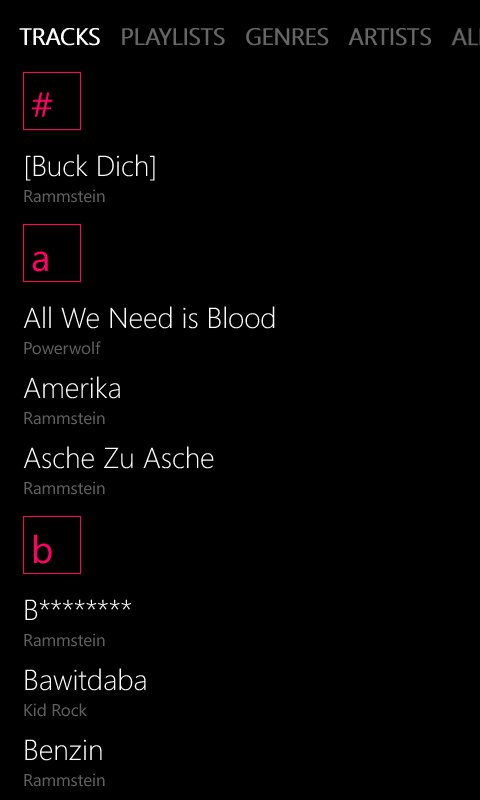Screen dimensions: 480x800
Task: Open the # jump list tile
Action: (x=52, y=101)
